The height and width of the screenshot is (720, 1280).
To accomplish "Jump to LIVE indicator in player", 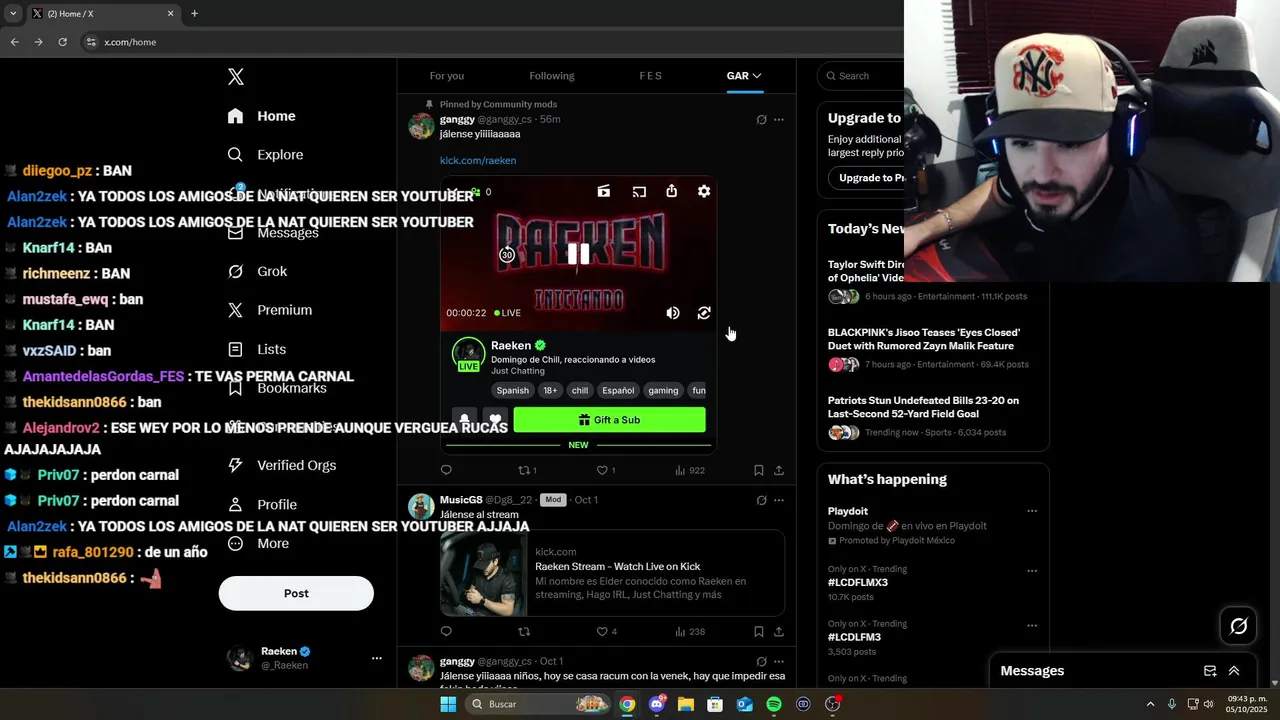I will coord(507,313).
